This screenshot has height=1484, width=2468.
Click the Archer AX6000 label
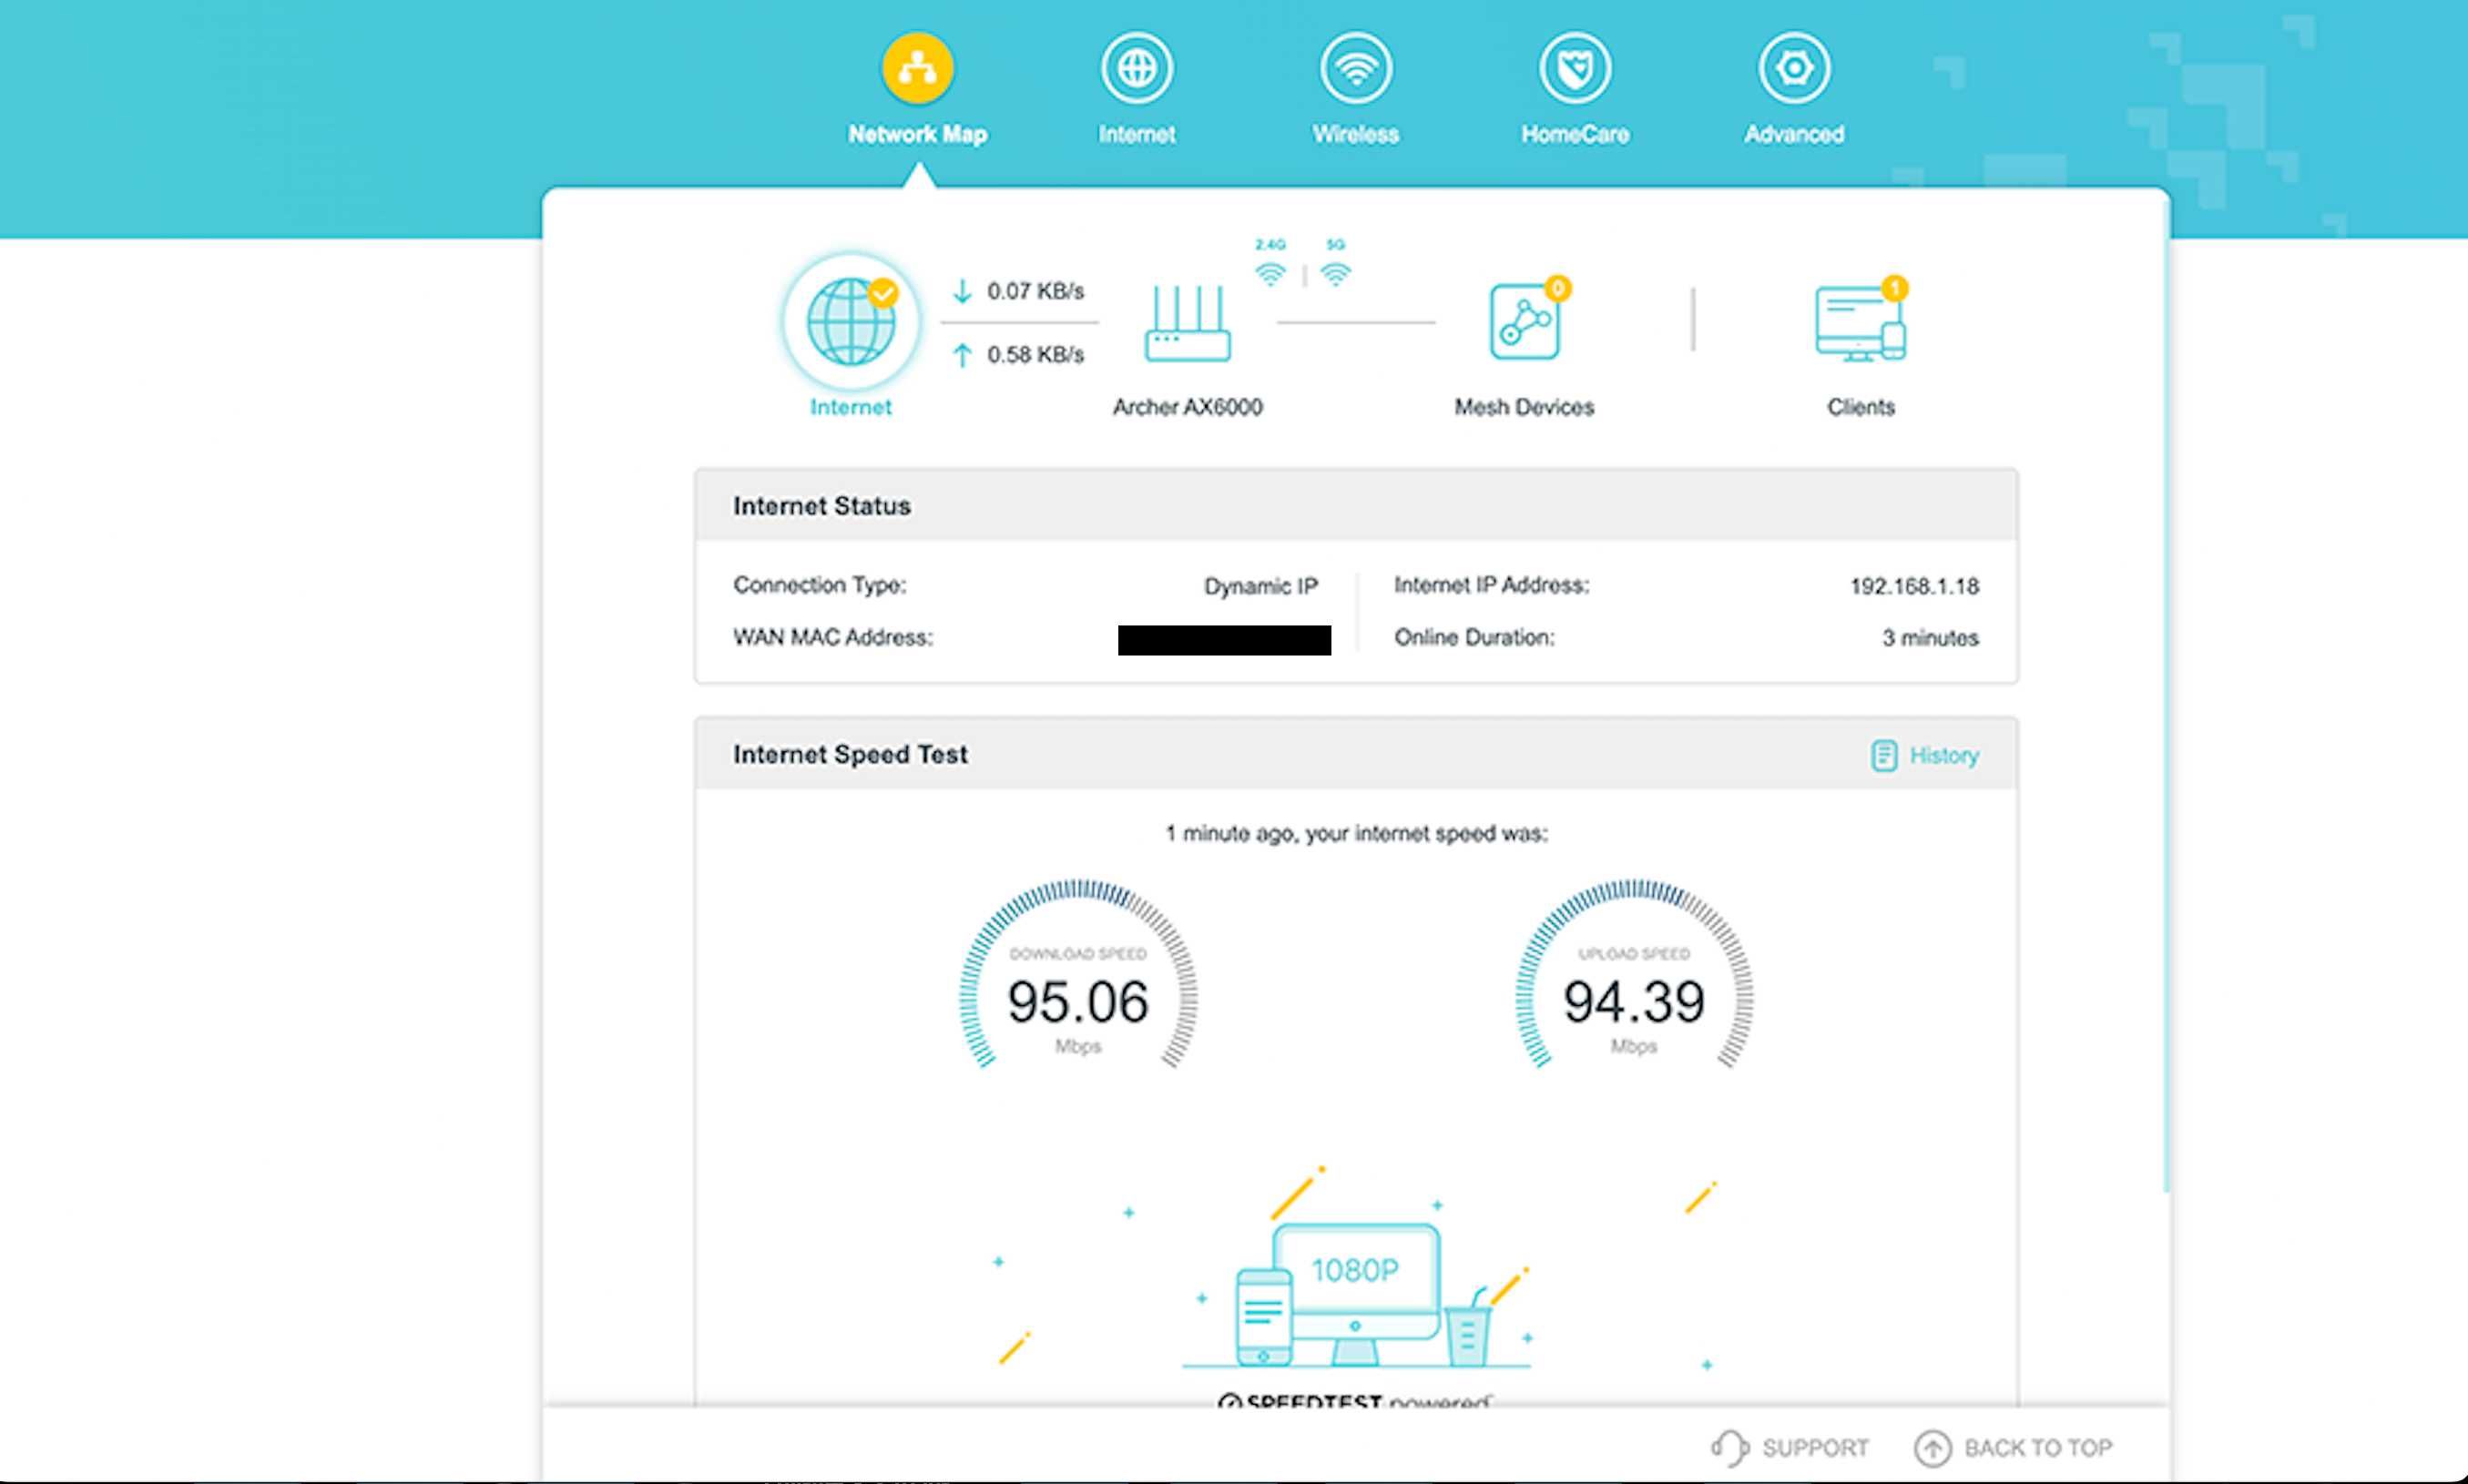click(x=1187, y=407)
